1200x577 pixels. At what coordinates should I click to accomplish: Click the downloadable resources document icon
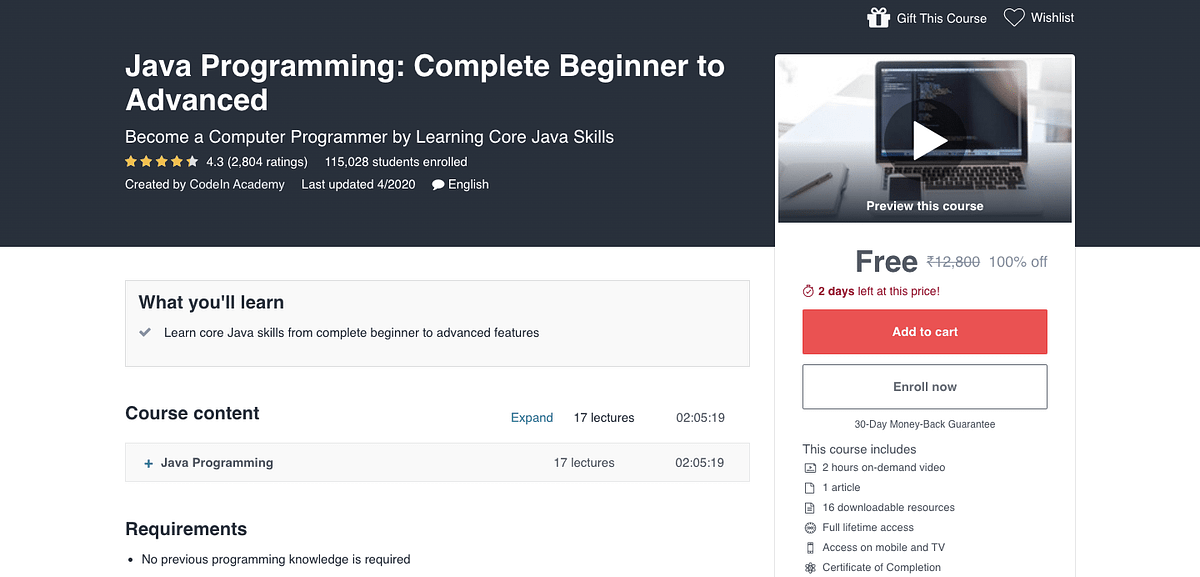pyautogui.click(x=809, y=507)
